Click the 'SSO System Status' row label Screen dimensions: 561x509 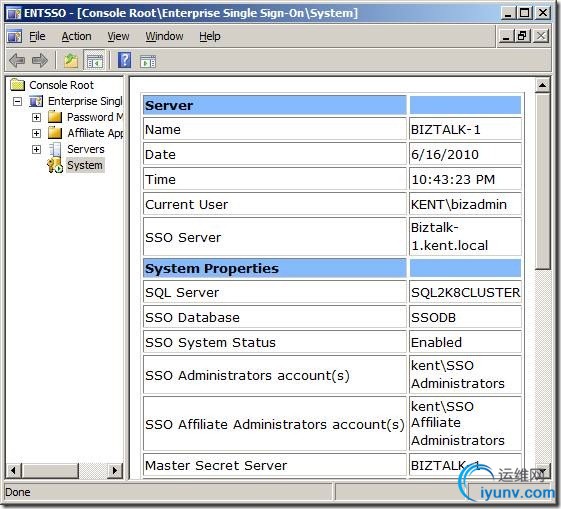coord(210,342)
